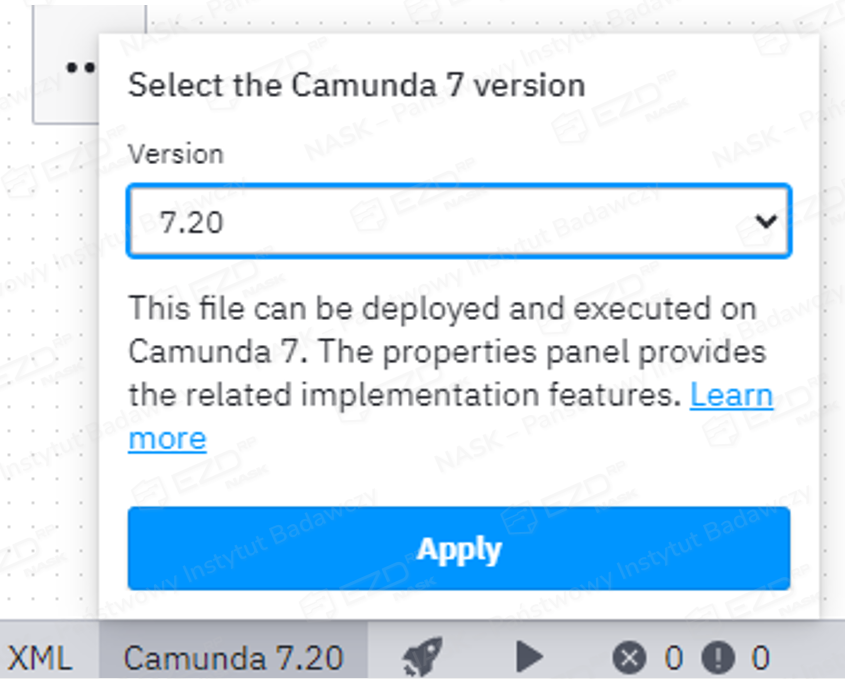This screenshot has width=845, height=679.
Task: Click the warning count number
Action: tap(761, 657)
